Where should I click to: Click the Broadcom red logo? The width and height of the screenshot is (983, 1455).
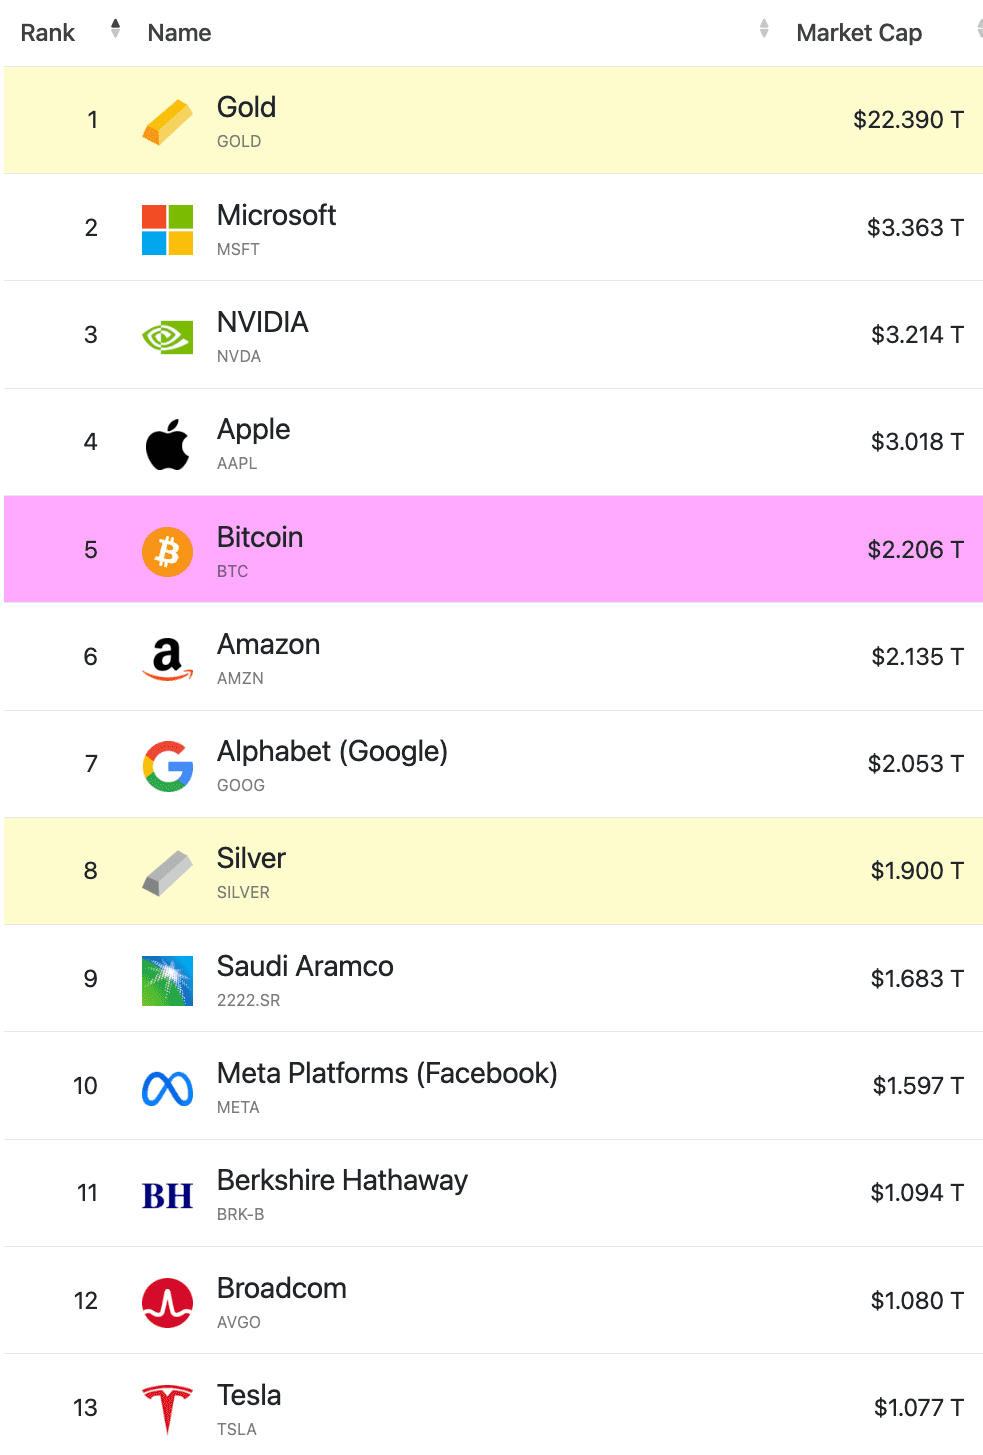coord(167,1302)
